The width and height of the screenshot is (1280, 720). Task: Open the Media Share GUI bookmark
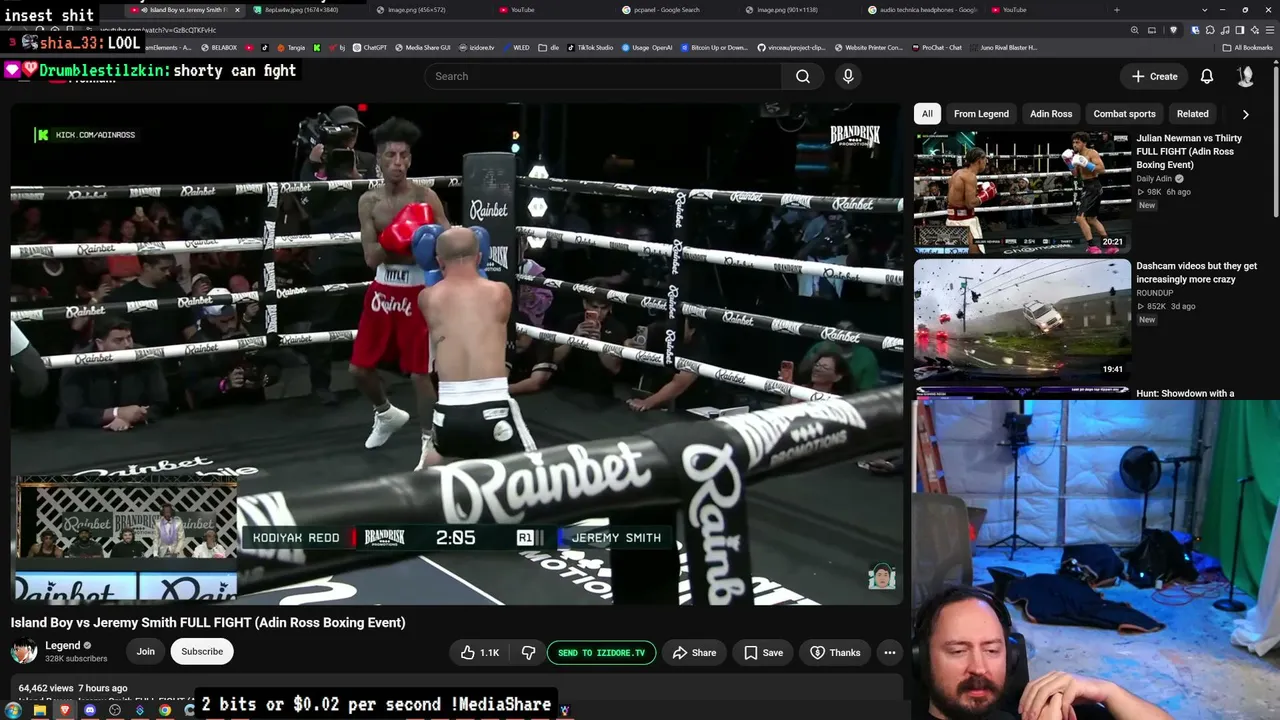(422, 47)
